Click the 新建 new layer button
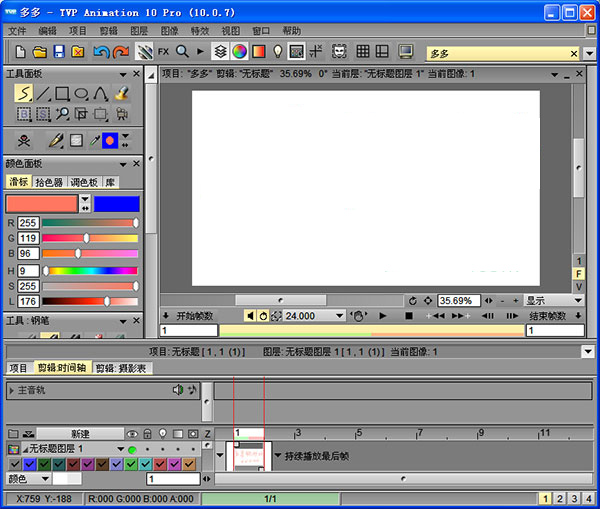This screenshot has height=509, width=600. pyautogui.click(x=80, y=434)
